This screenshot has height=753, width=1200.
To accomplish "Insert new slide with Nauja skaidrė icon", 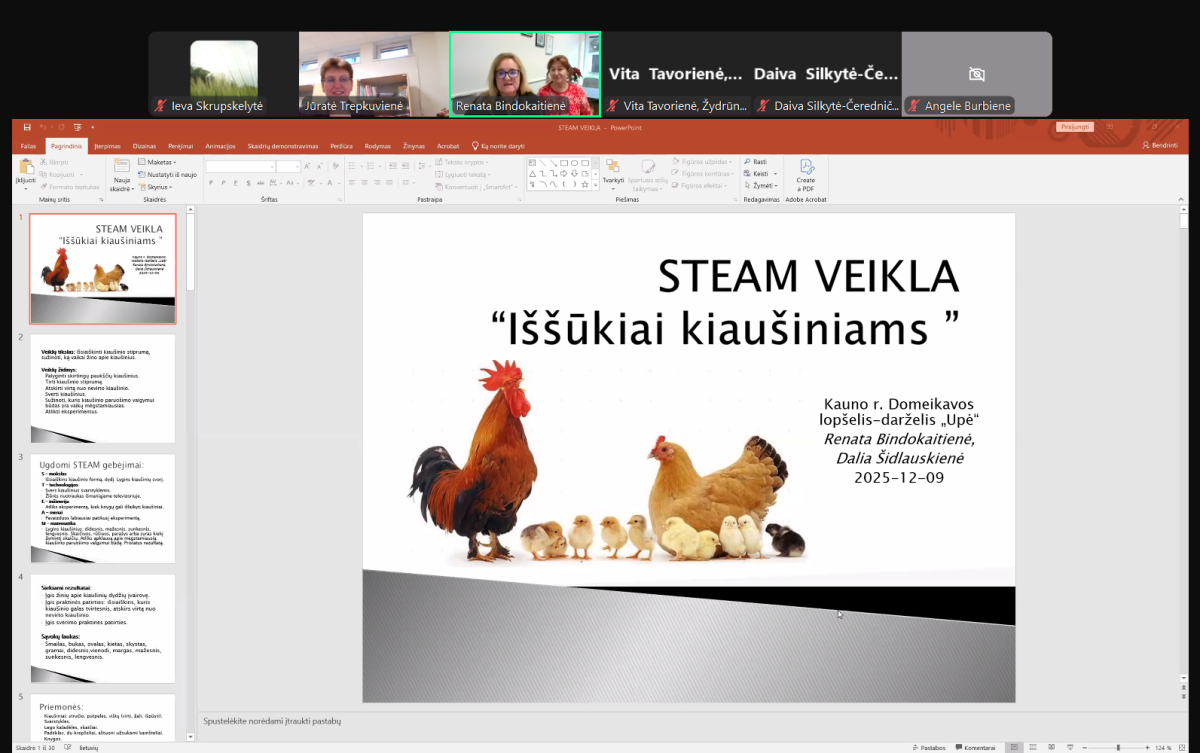I will [x=121, y=171].
